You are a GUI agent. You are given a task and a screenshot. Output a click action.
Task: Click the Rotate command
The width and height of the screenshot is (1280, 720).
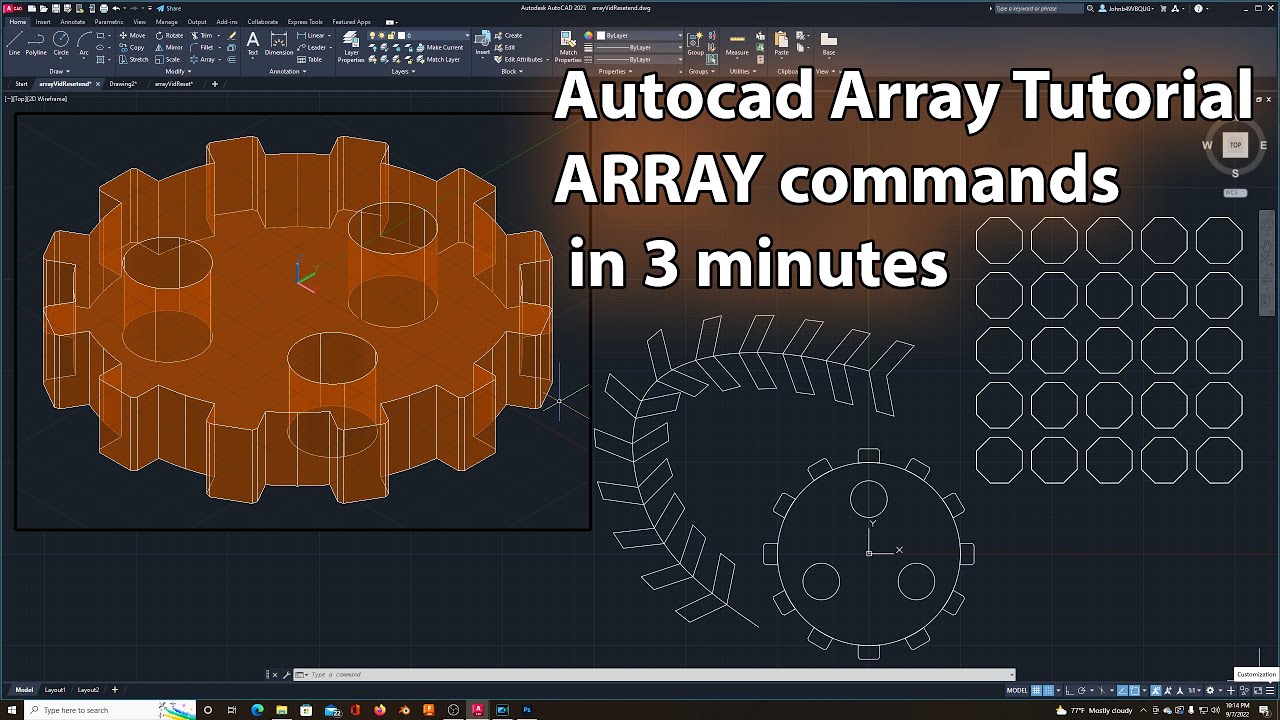coord(170,35)
